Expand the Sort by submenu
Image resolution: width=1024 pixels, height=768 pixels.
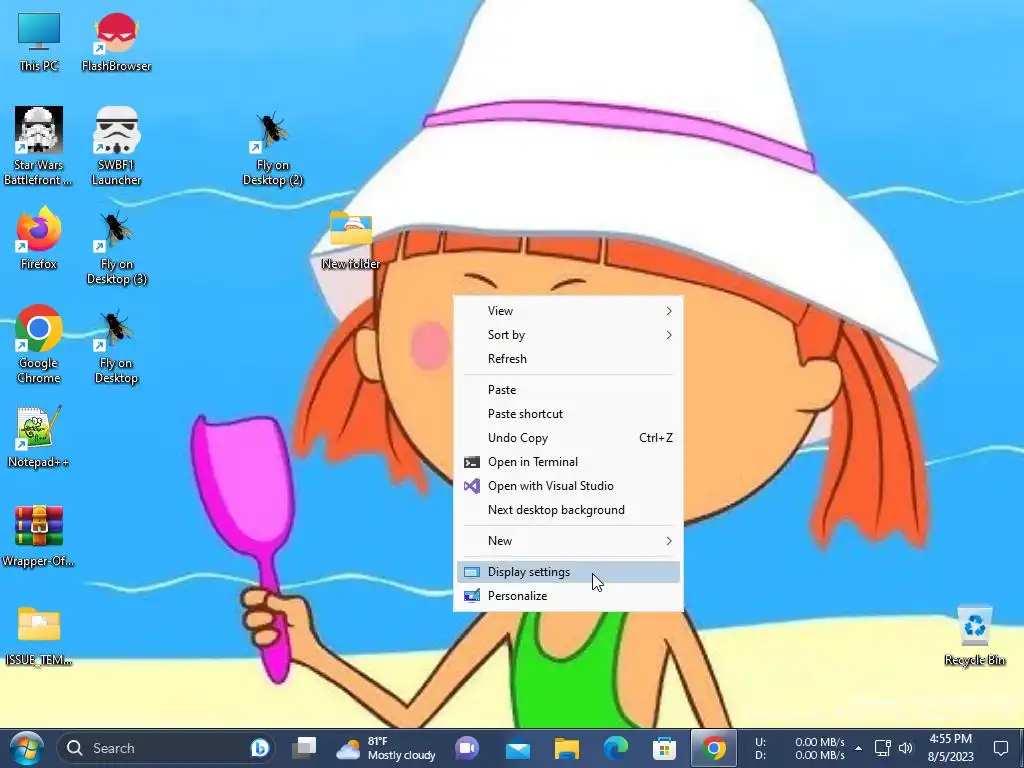(568, 335)
